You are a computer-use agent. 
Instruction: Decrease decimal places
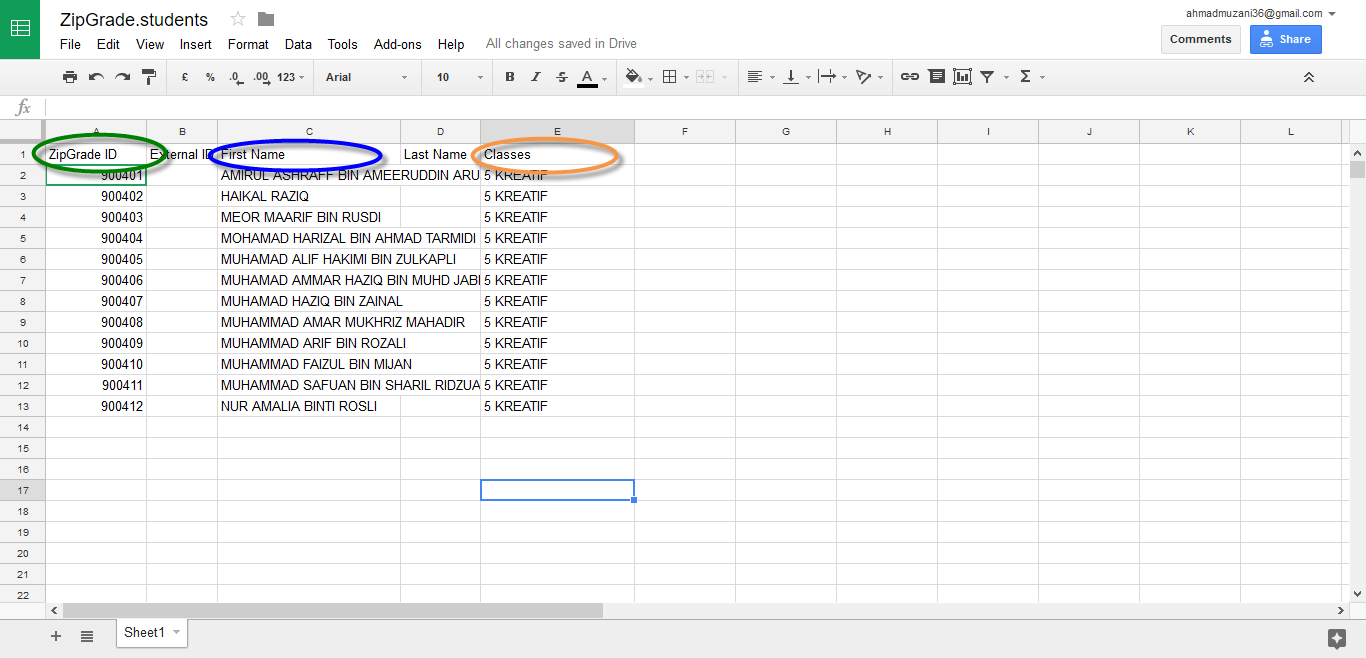pos(235,77)
